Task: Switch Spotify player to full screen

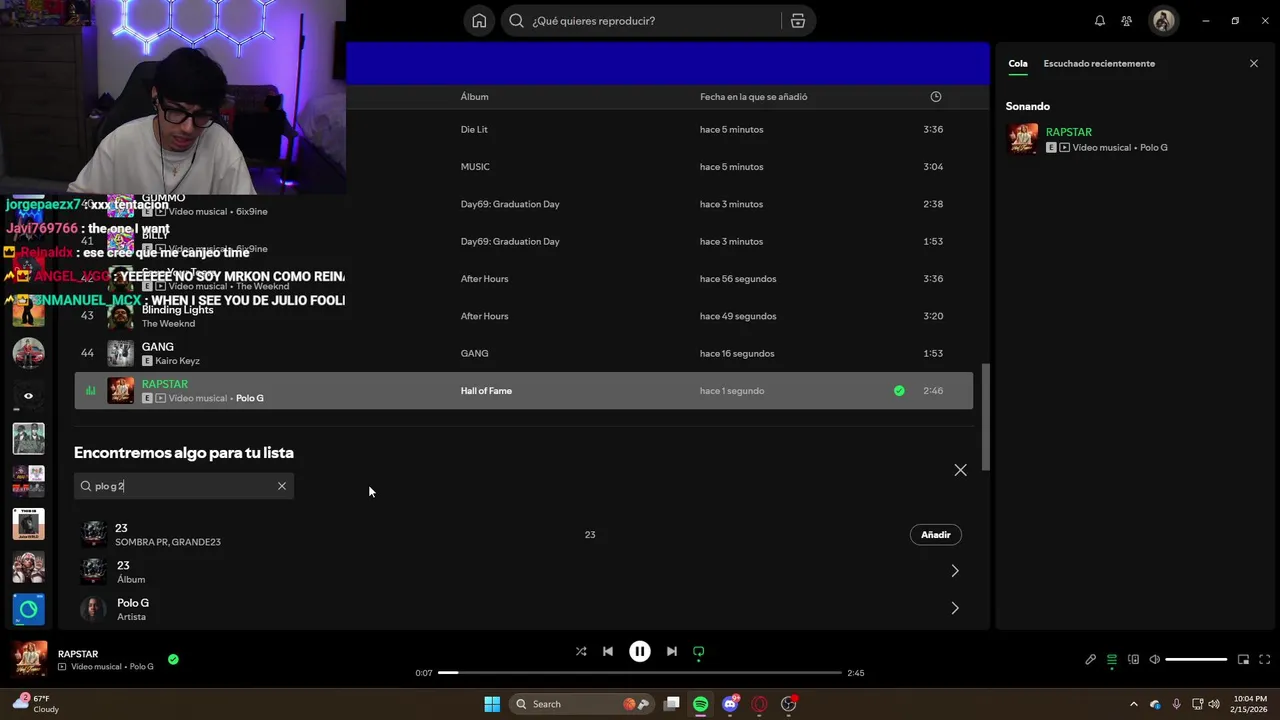Action: tap(1265, 660)
